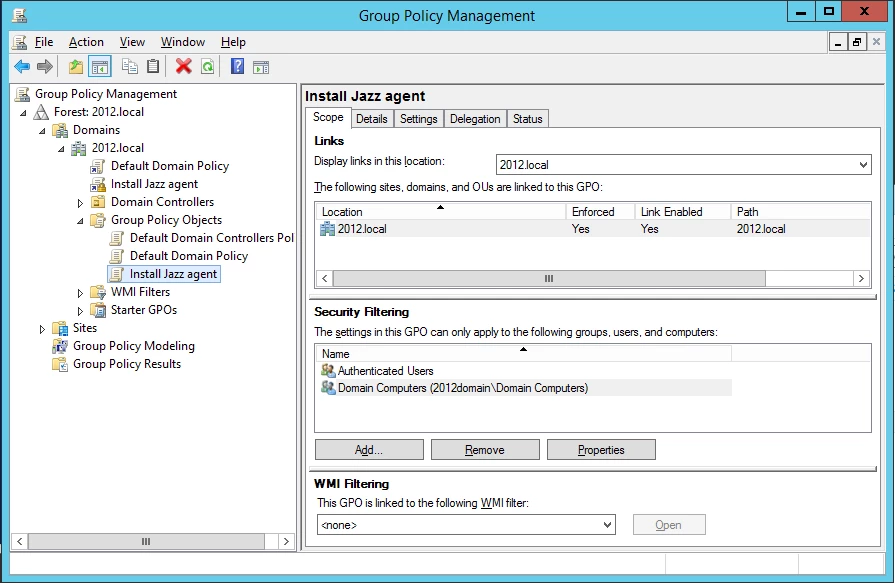
Task: Open the File menu
Action: pyautogui.click(x=44, y=42)
